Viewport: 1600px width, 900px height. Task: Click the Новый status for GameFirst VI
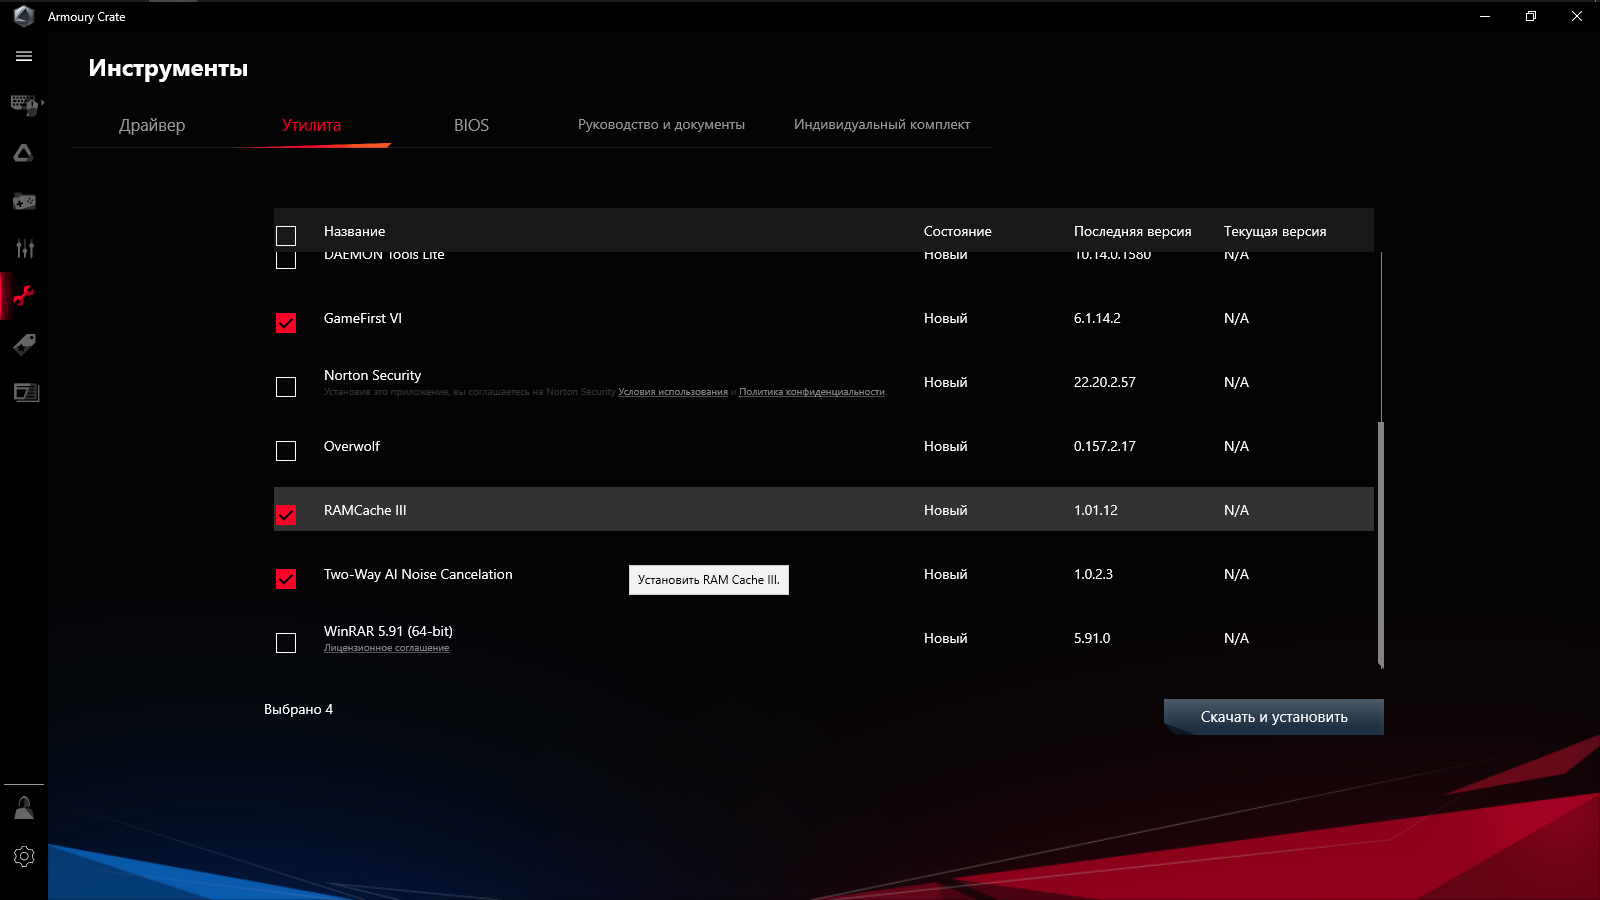946,318
